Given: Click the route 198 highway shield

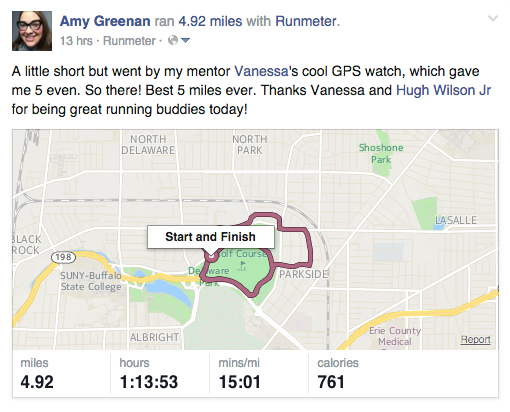Looking at the screenshot, I should [63, 257].
